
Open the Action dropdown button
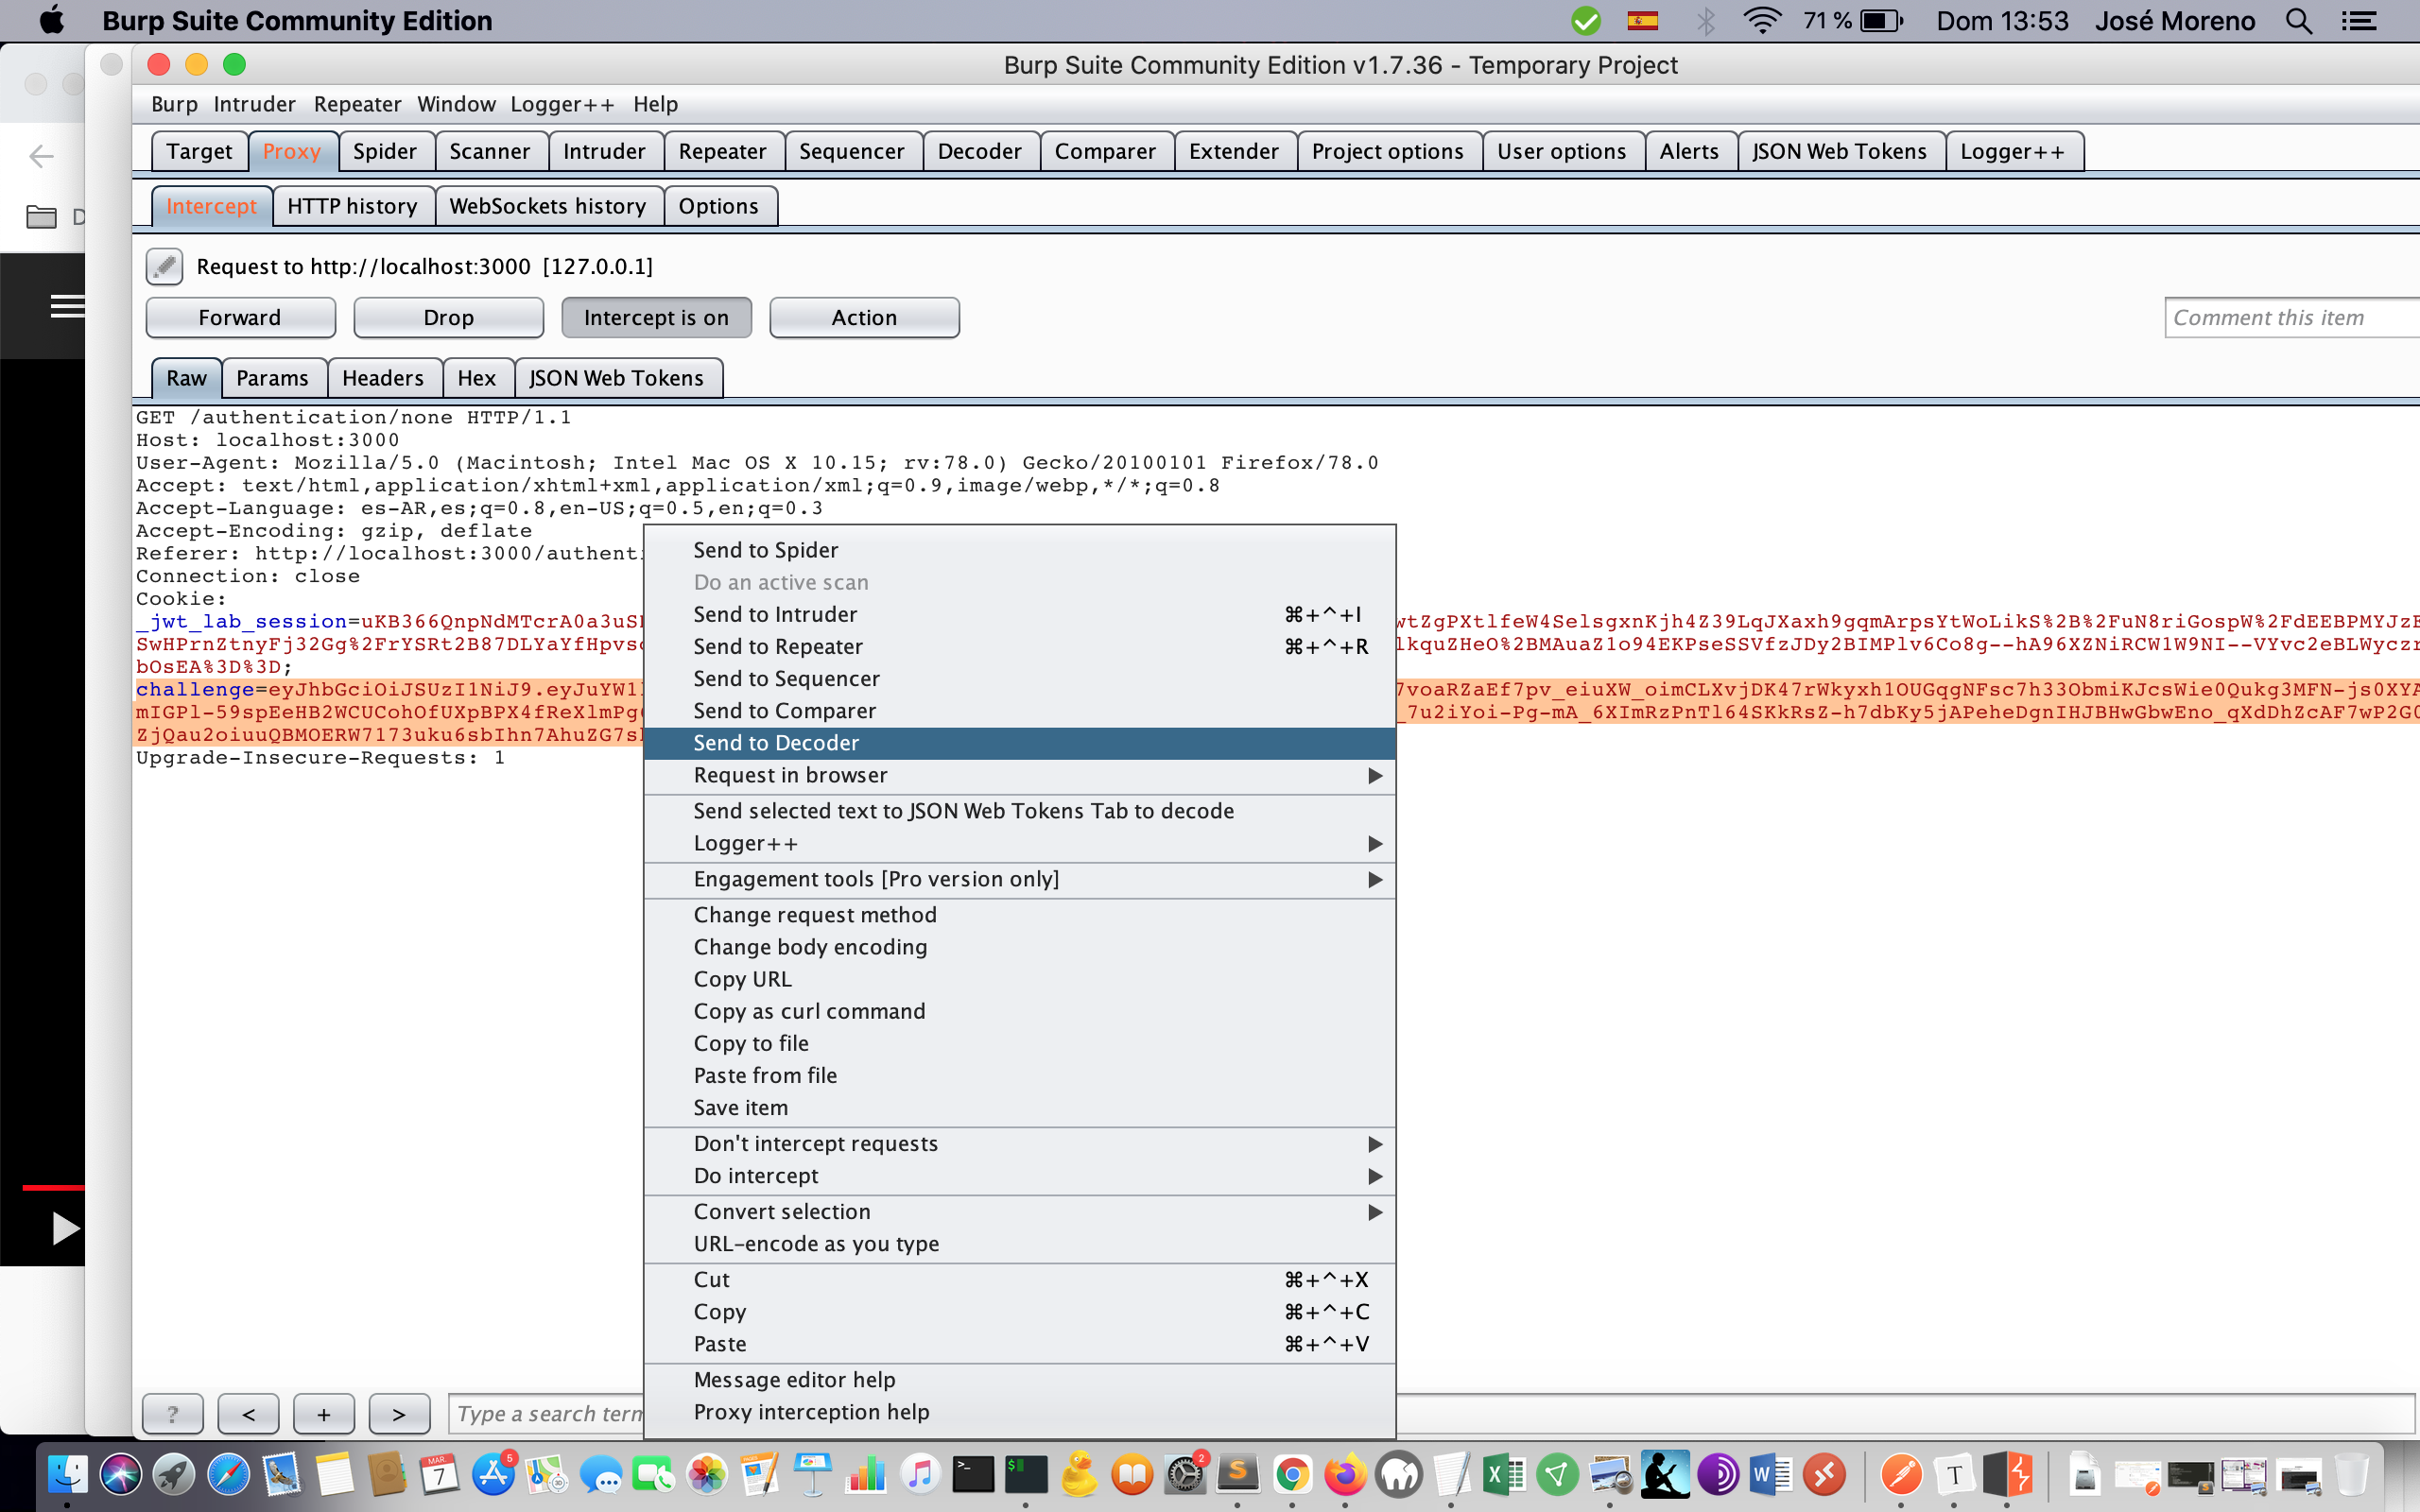(x=864, y=318)
